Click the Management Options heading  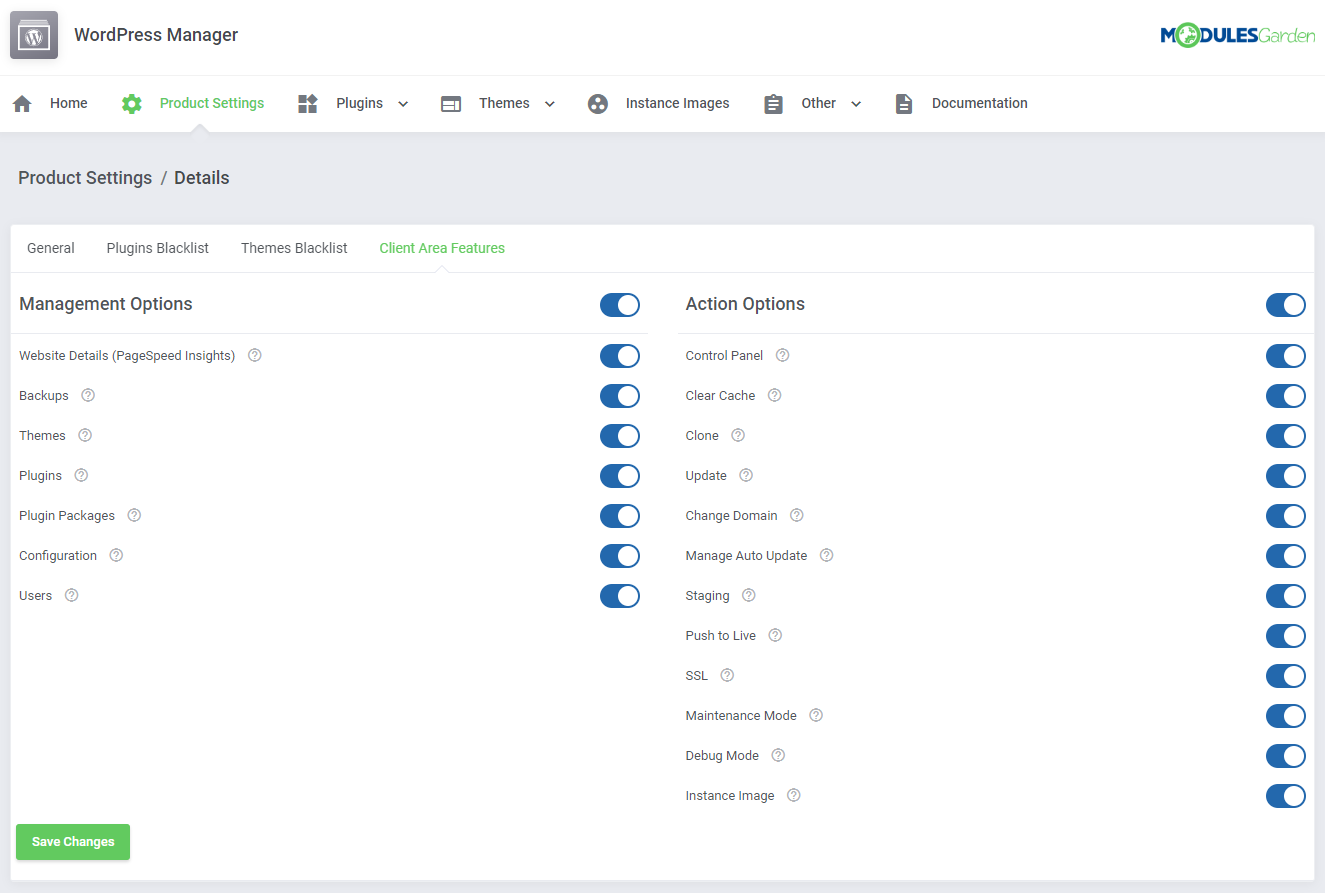(x=106, y=304)
